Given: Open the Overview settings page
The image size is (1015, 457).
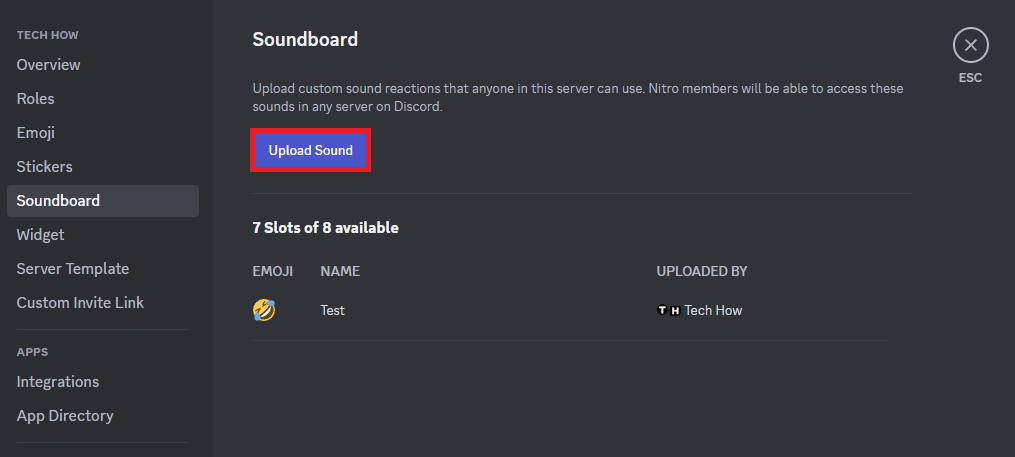Looking at the screenshot, I should (48, 65).
